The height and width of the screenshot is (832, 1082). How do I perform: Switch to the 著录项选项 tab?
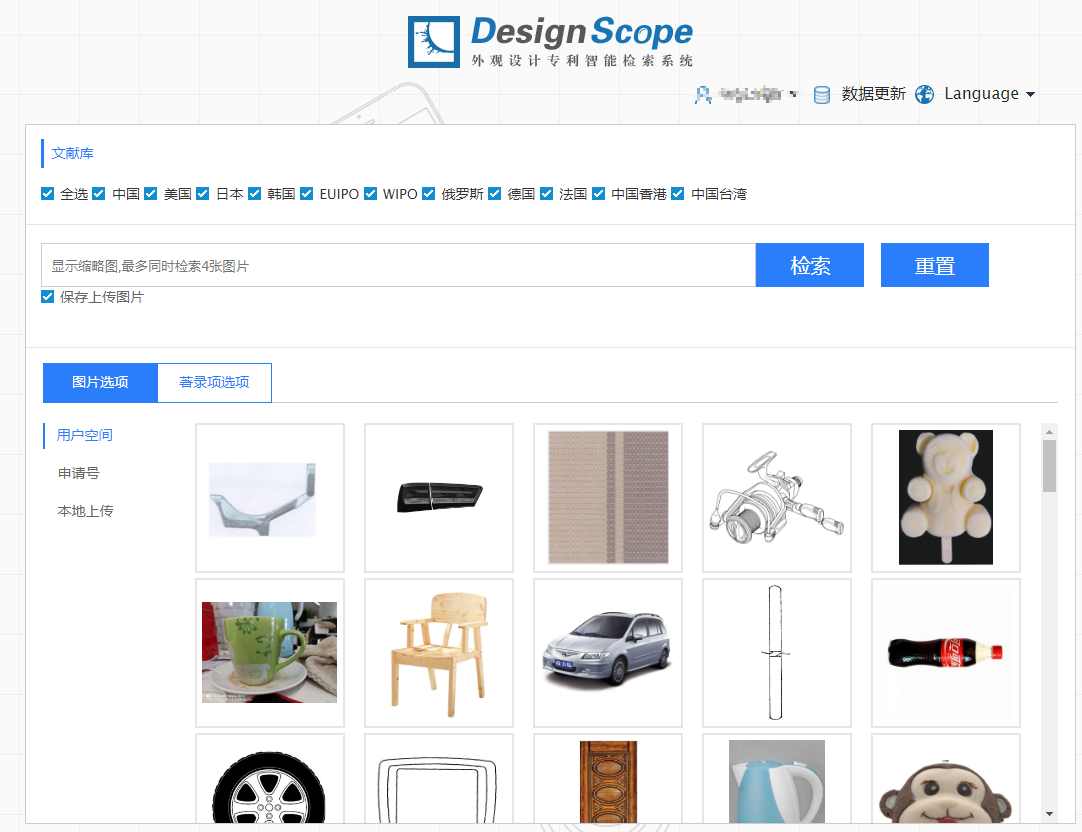click(214, 382)
